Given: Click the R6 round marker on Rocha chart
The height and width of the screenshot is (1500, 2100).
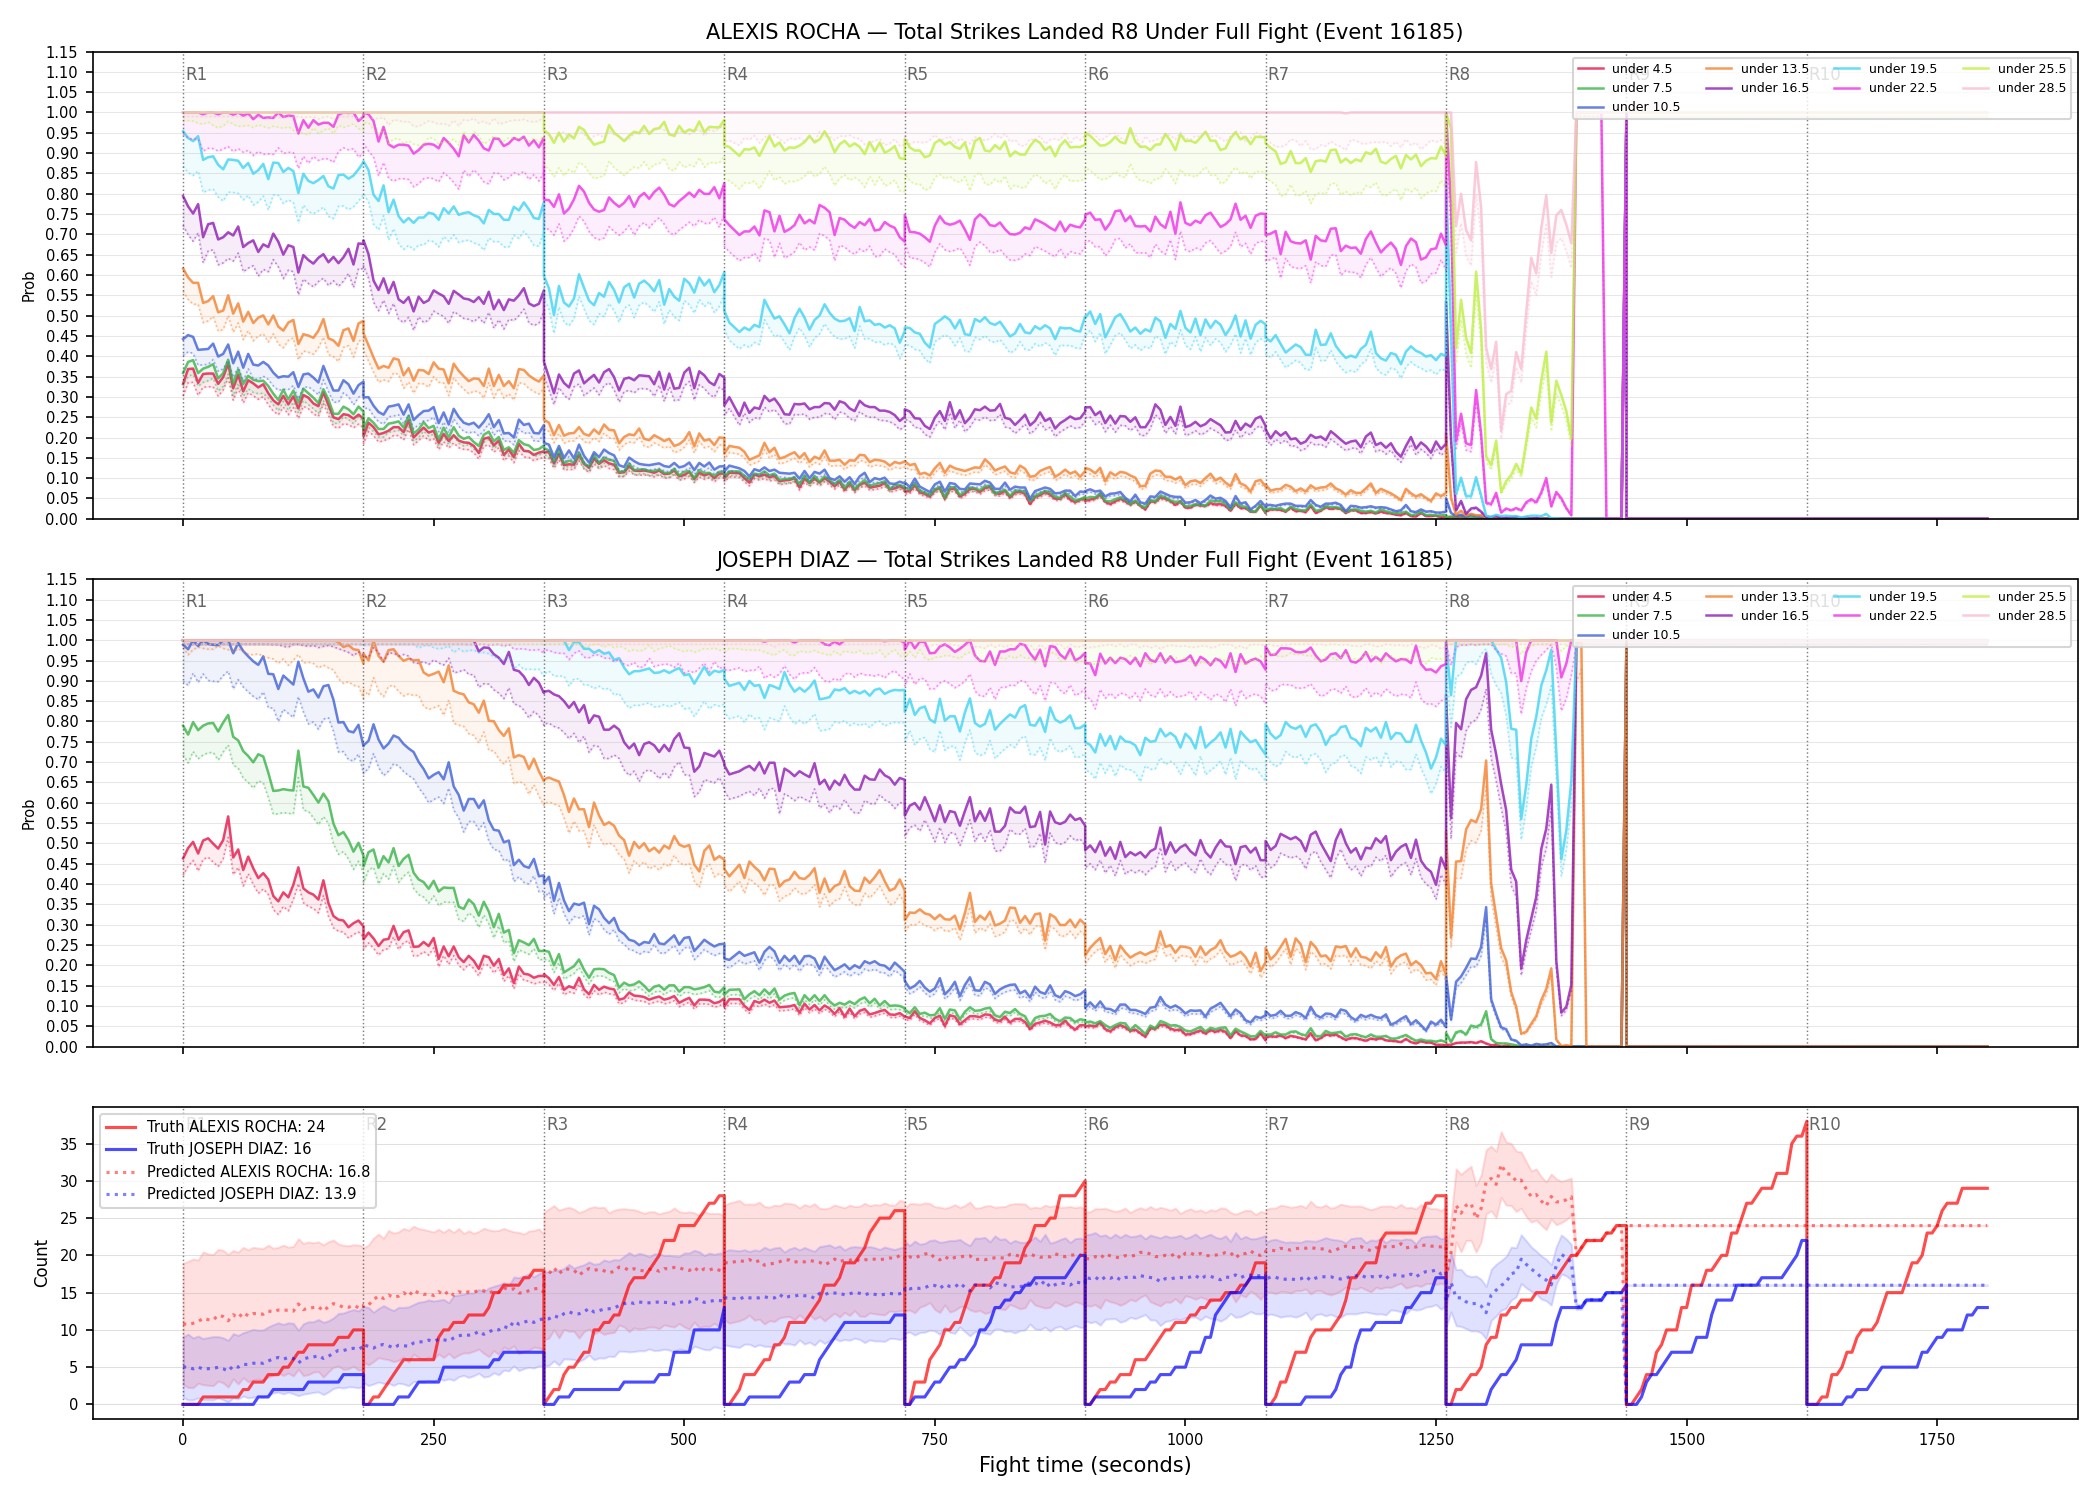Looking at the screenshot, I should (1098, 74).
